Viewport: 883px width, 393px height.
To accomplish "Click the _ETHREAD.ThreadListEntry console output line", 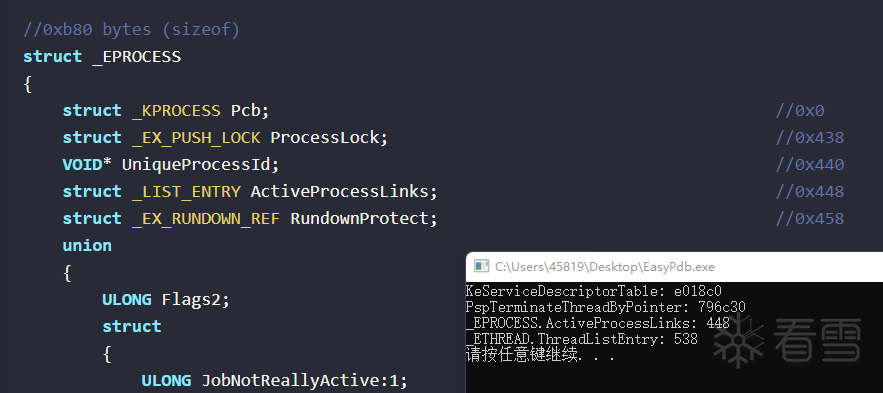I will coord(582,339).
